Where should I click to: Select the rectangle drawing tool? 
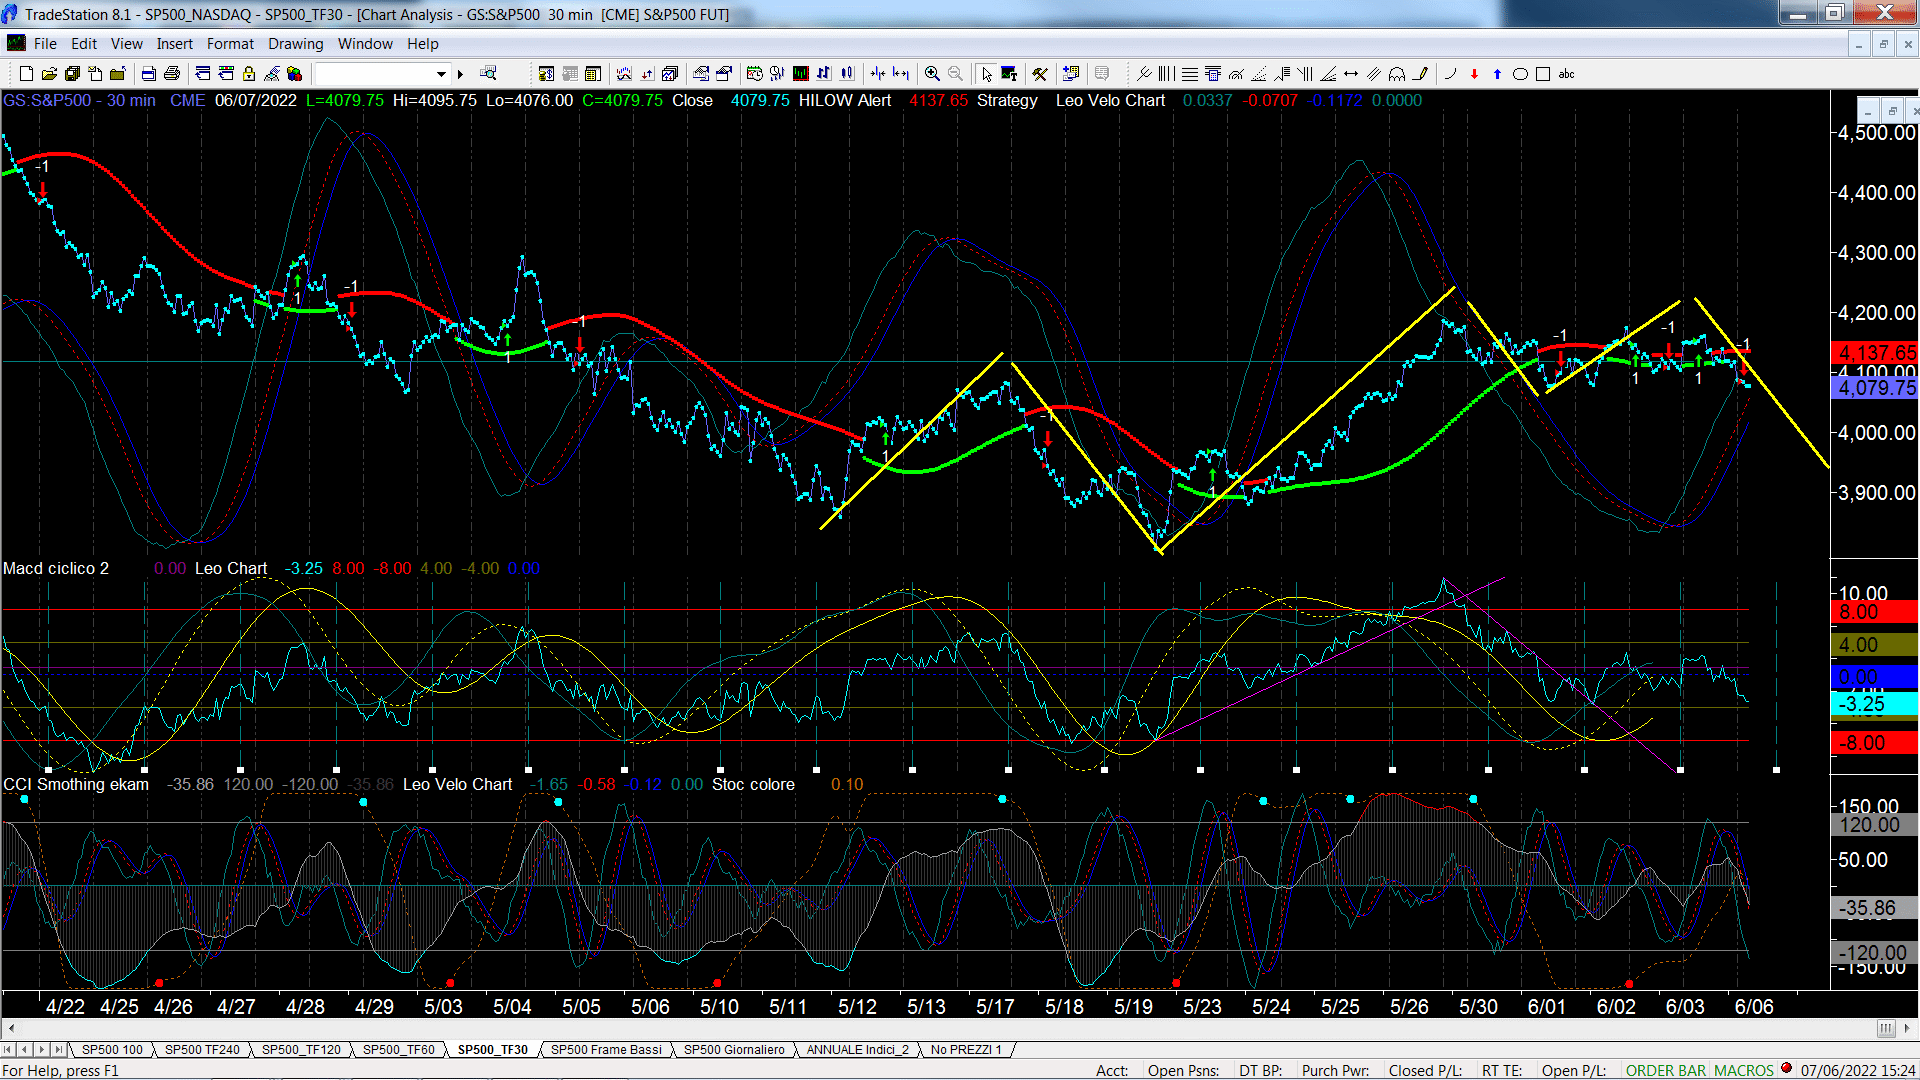click(x=1543, y=74)
